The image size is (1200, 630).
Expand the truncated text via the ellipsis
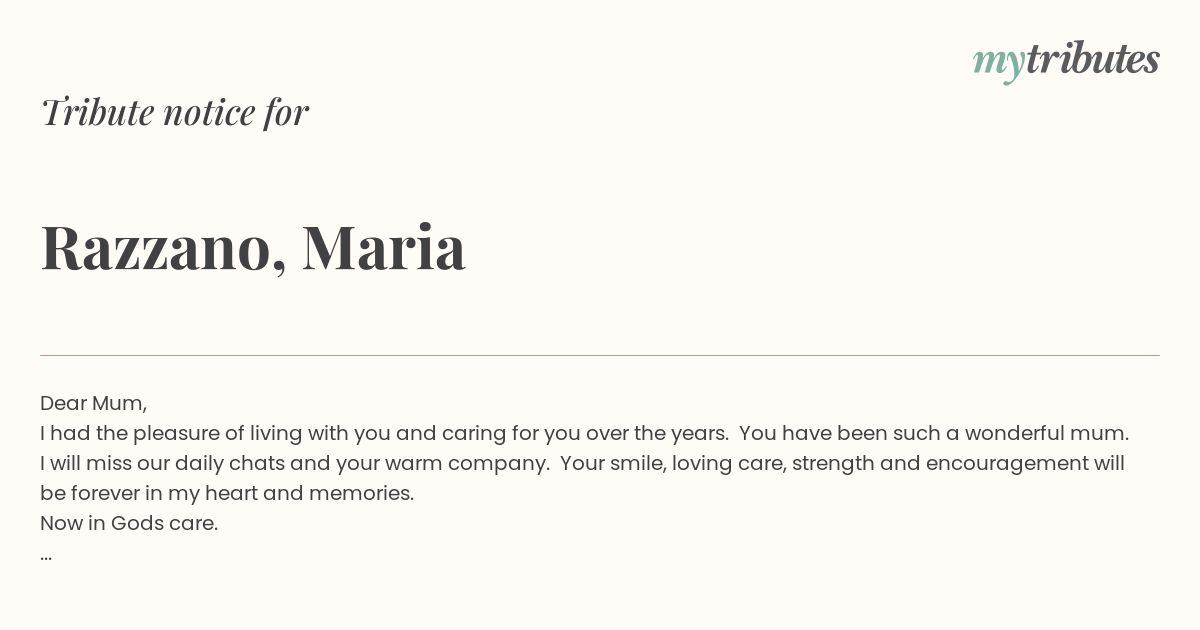pos(46,554)
